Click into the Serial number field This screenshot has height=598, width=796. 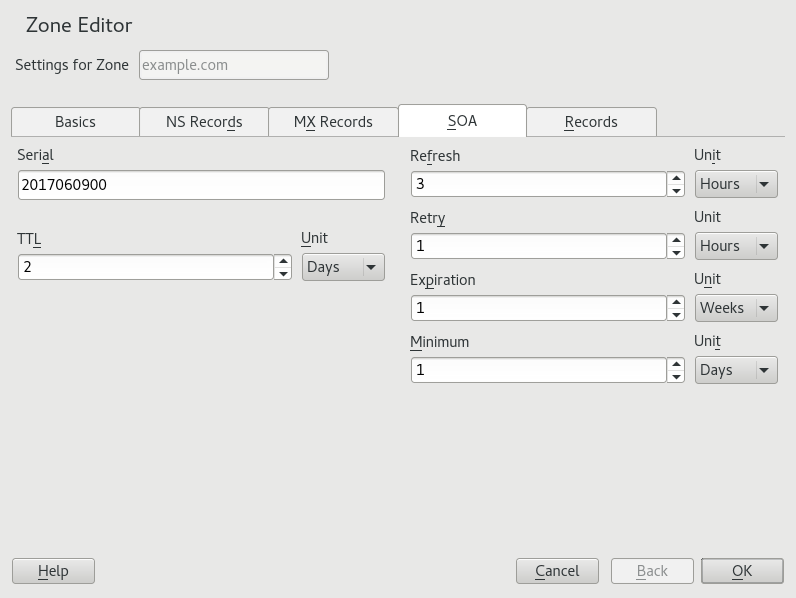tap(201, 185)
